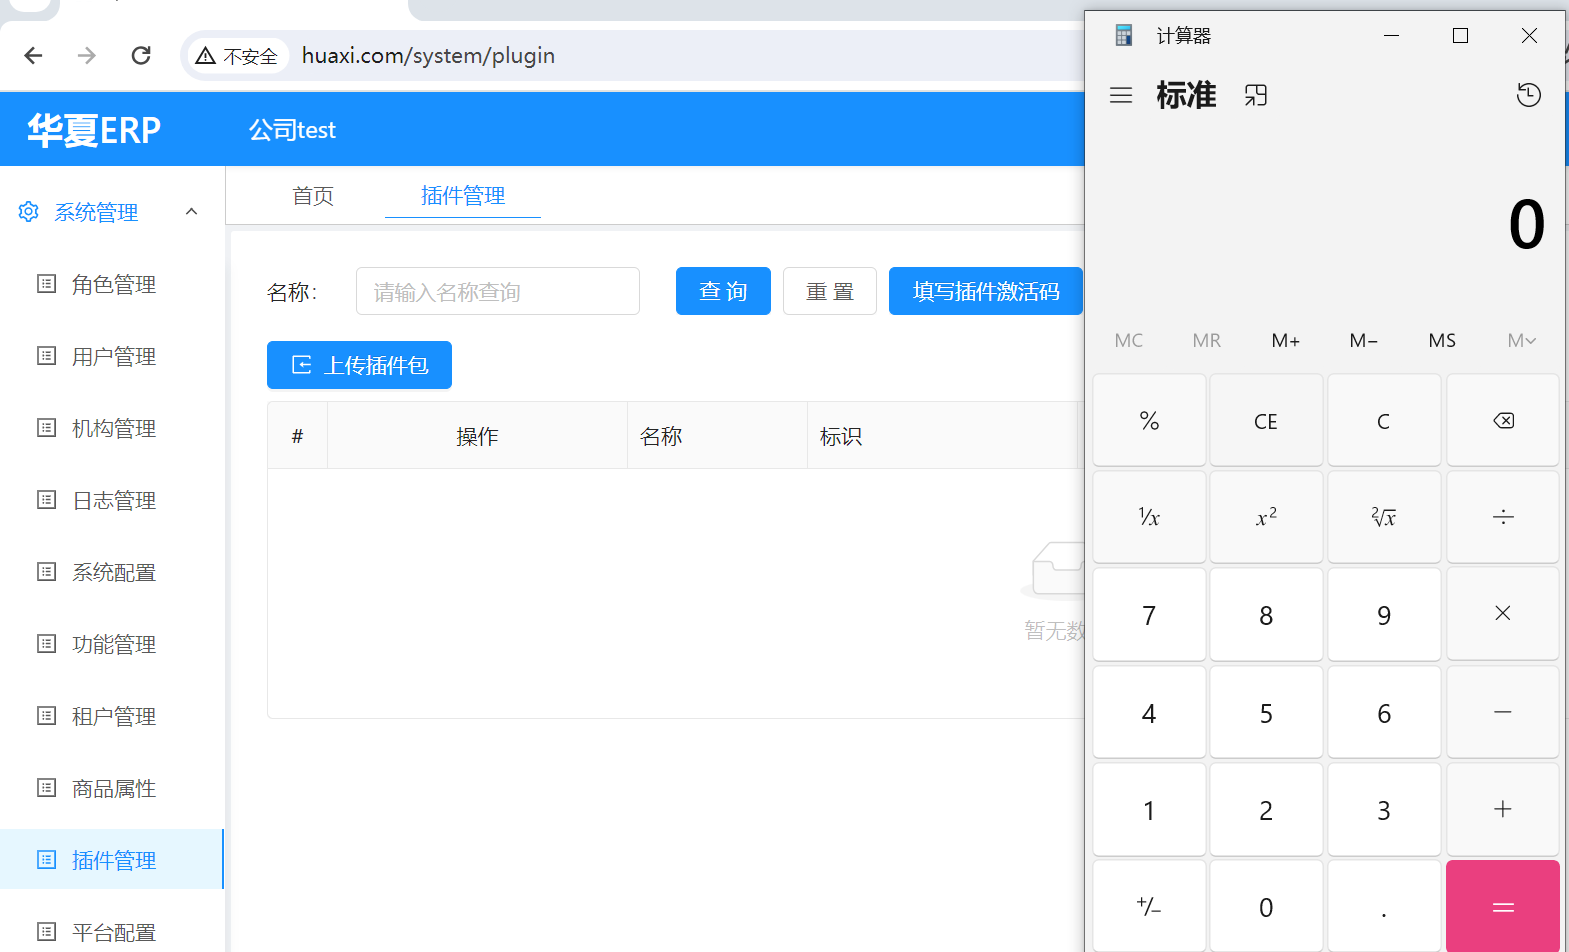Maximize the 计算器 window
Screen dimensions: 1569x952
[x=1460, y=36]
